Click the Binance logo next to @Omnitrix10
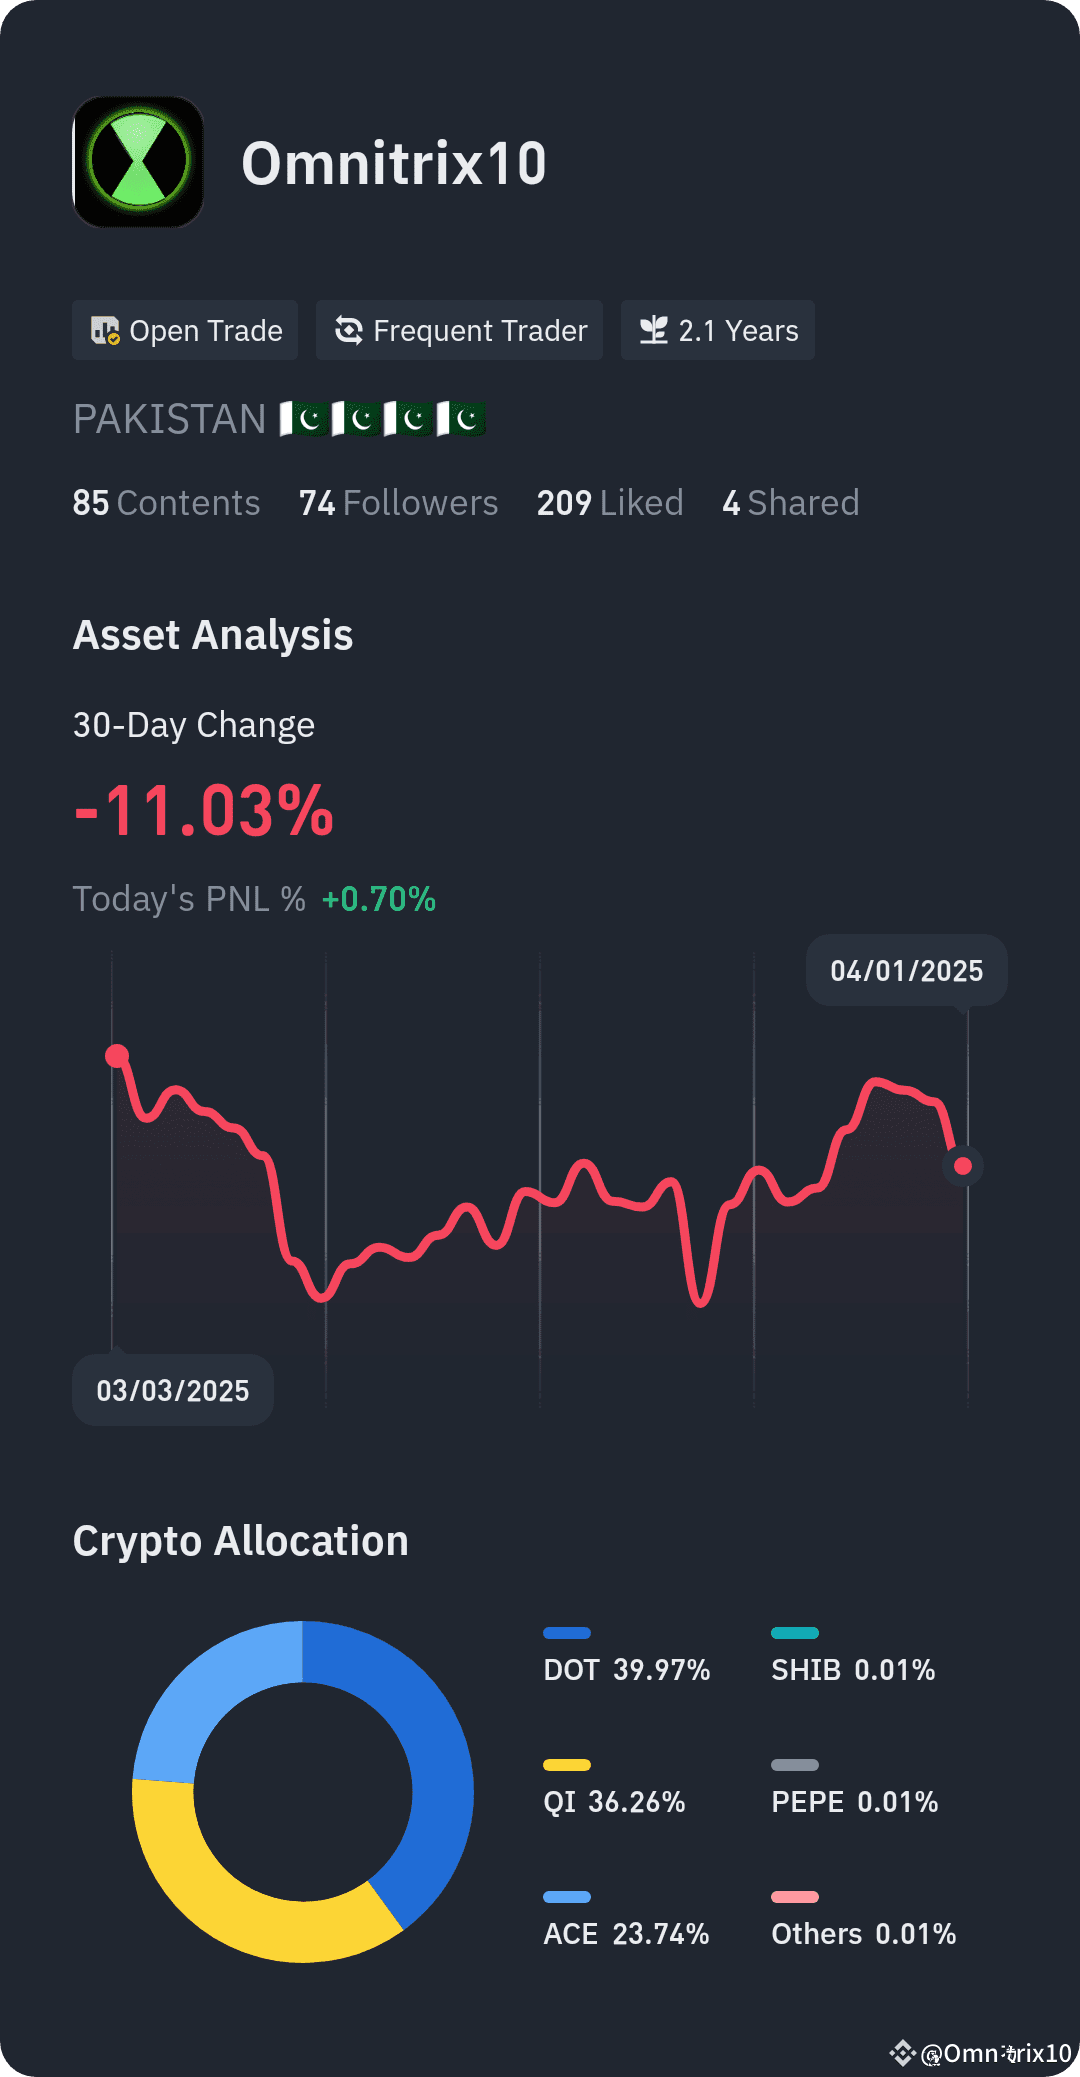Image resolution: width=1080 pixels, height=2077 pixels. pyautogui.click(x=902, y=2053)
